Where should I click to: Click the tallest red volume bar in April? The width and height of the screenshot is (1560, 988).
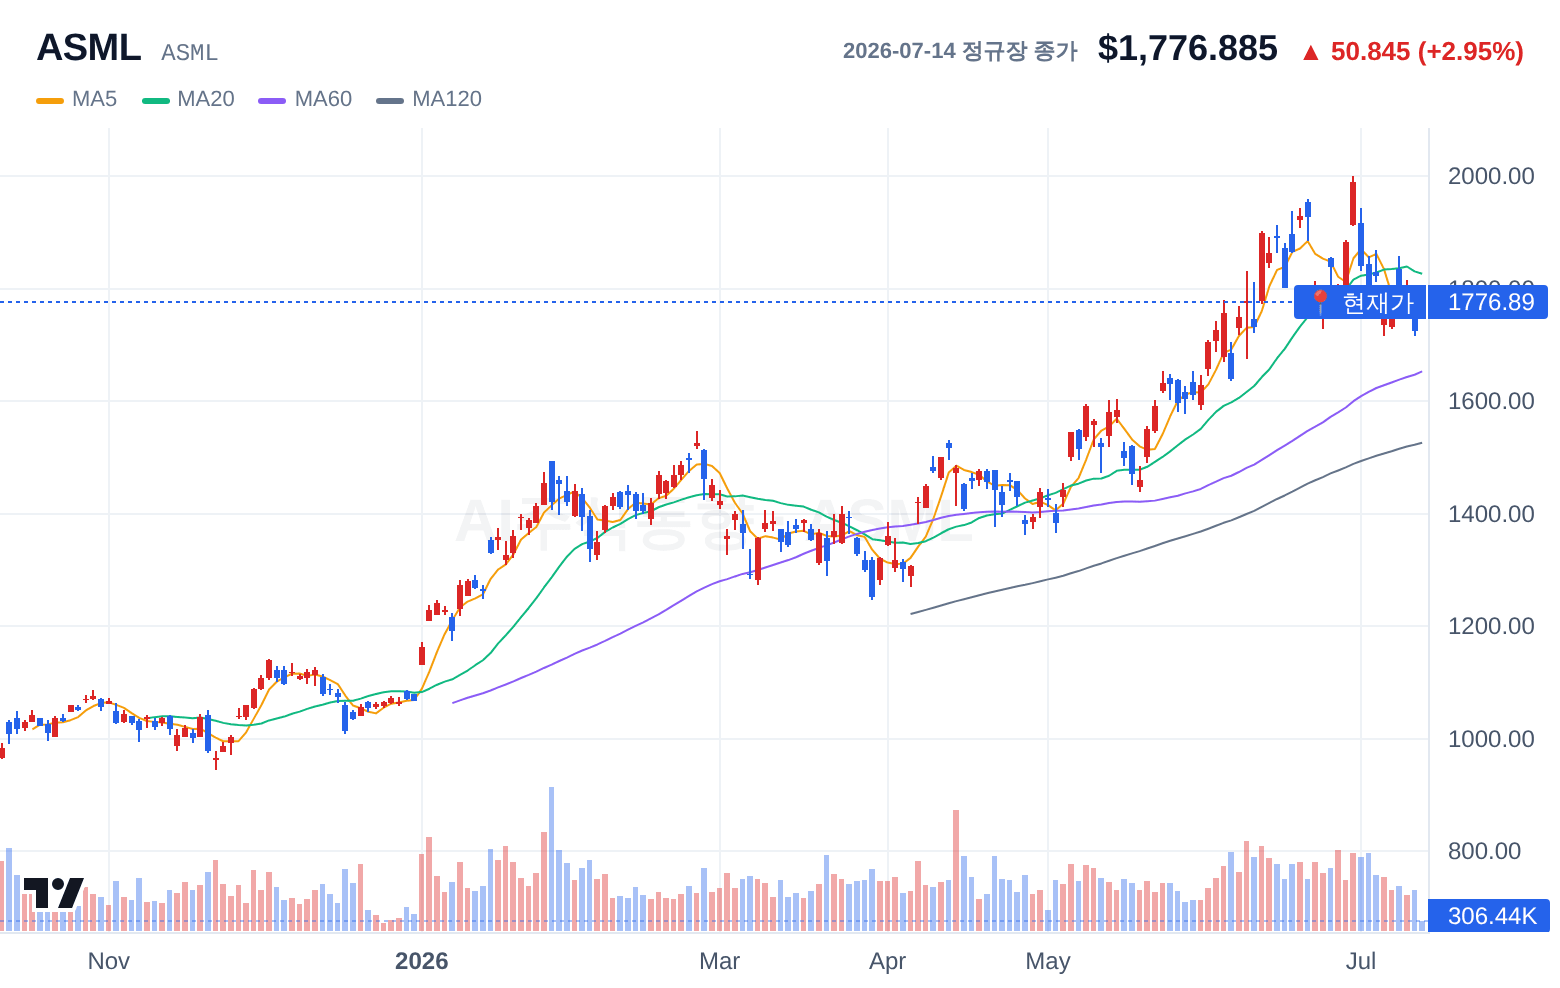[x=956, y=871]
